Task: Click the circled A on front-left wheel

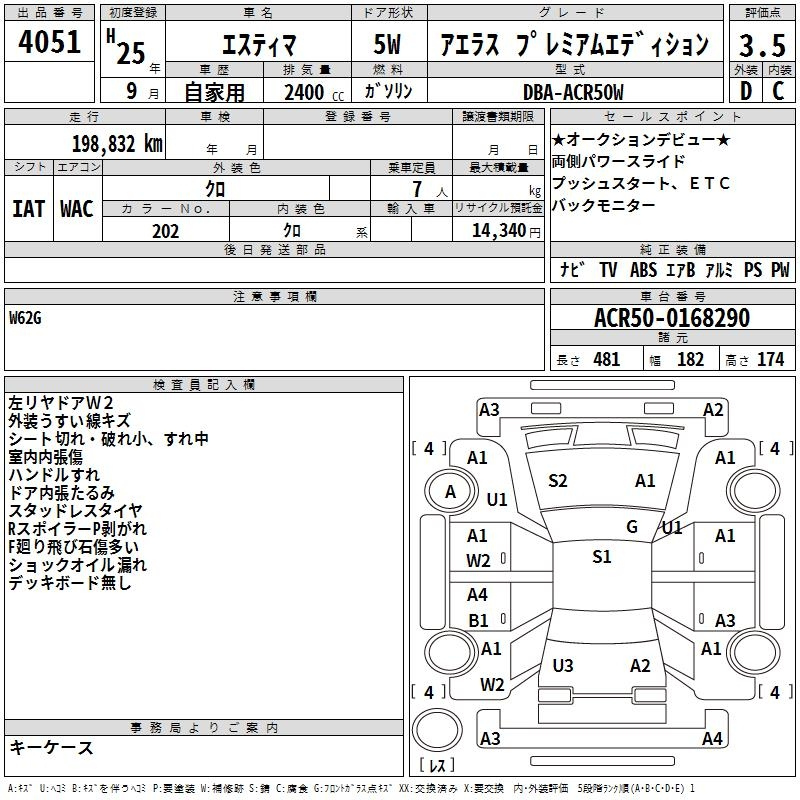Action: coord(450,491)
